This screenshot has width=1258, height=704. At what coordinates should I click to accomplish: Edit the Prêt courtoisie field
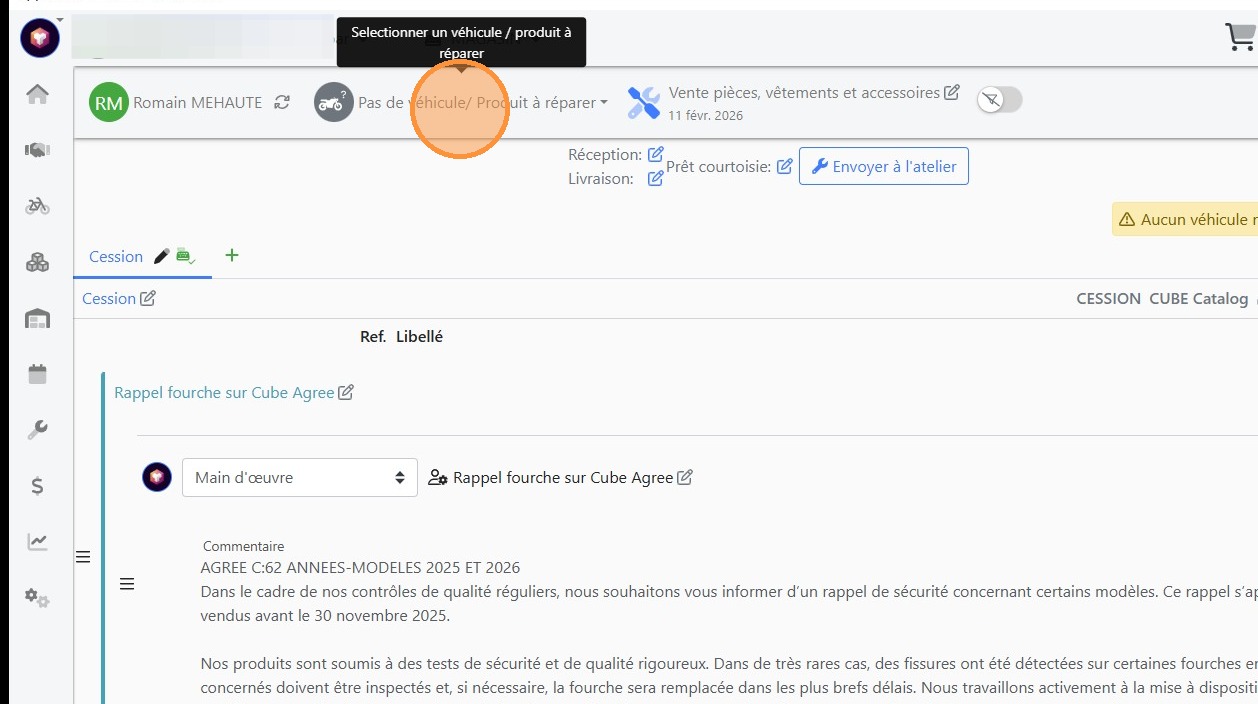pyautogui.click(x=785, y=166)
